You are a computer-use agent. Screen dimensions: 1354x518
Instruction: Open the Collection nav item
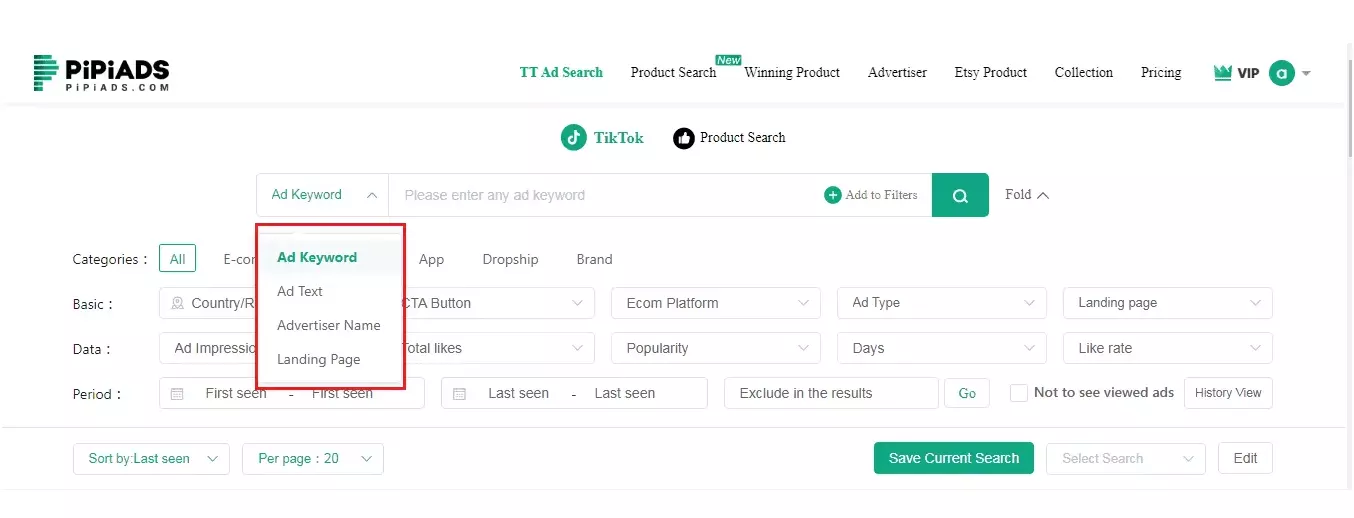click(1084, 72)
